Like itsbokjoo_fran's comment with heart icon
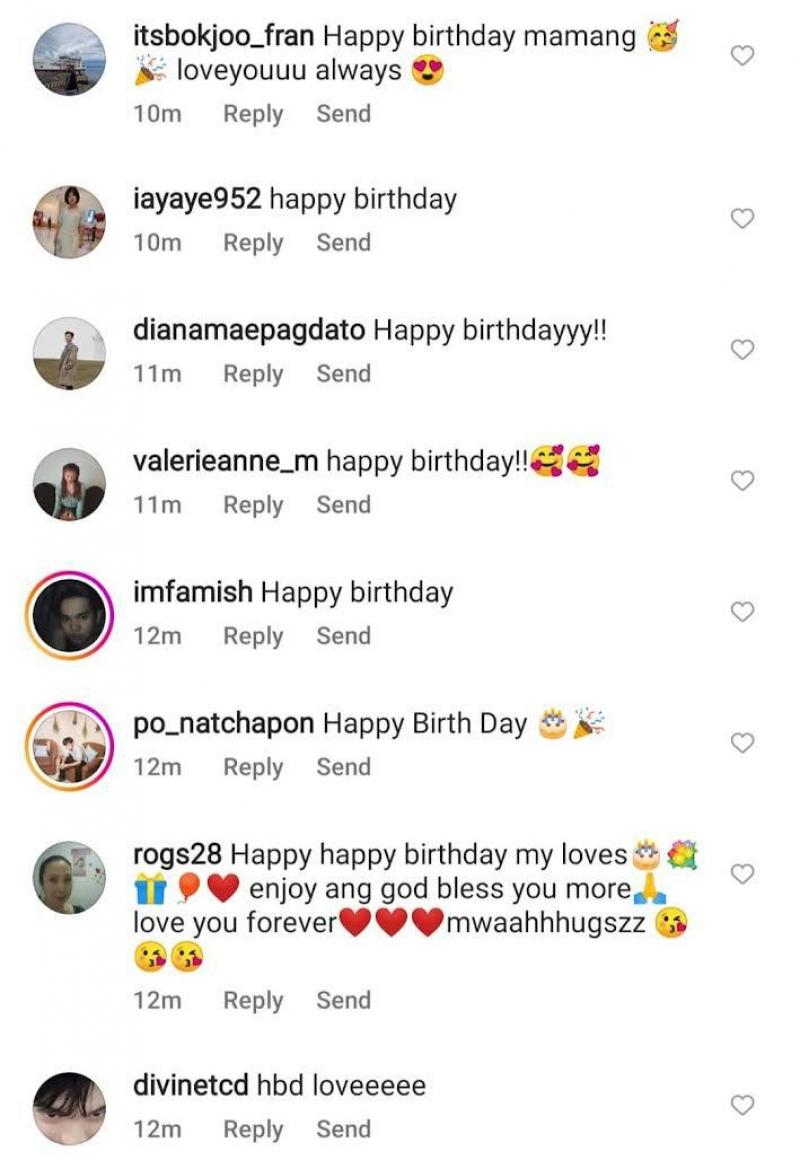800x1160 pixels. tap(742, 57)
